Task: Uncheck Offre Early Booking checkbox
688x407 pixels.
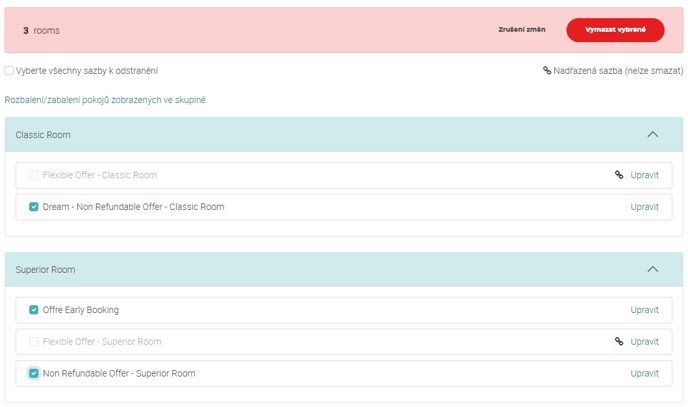Action: 34,310
